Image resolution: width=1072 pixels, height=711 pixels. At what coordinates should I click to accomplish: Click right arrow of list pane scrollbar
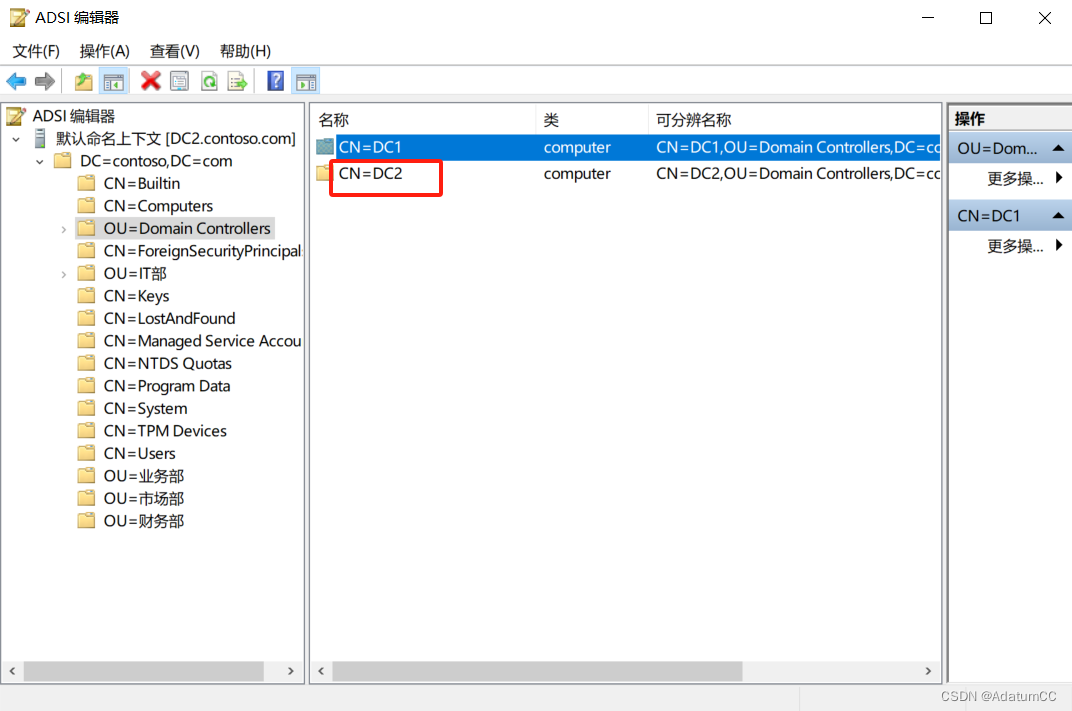point(928,671)
